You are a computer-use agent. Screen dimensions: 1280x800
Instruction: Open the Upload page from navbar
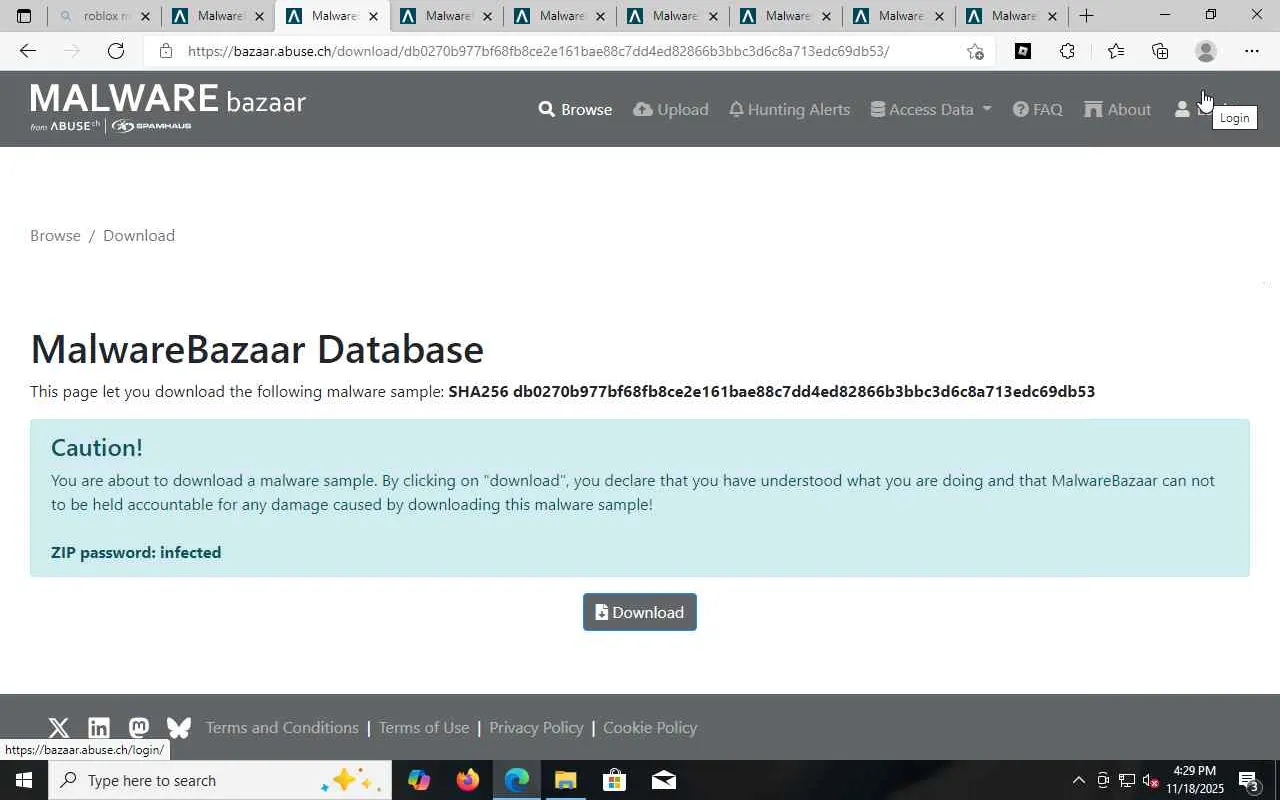(x=671, y=109)
